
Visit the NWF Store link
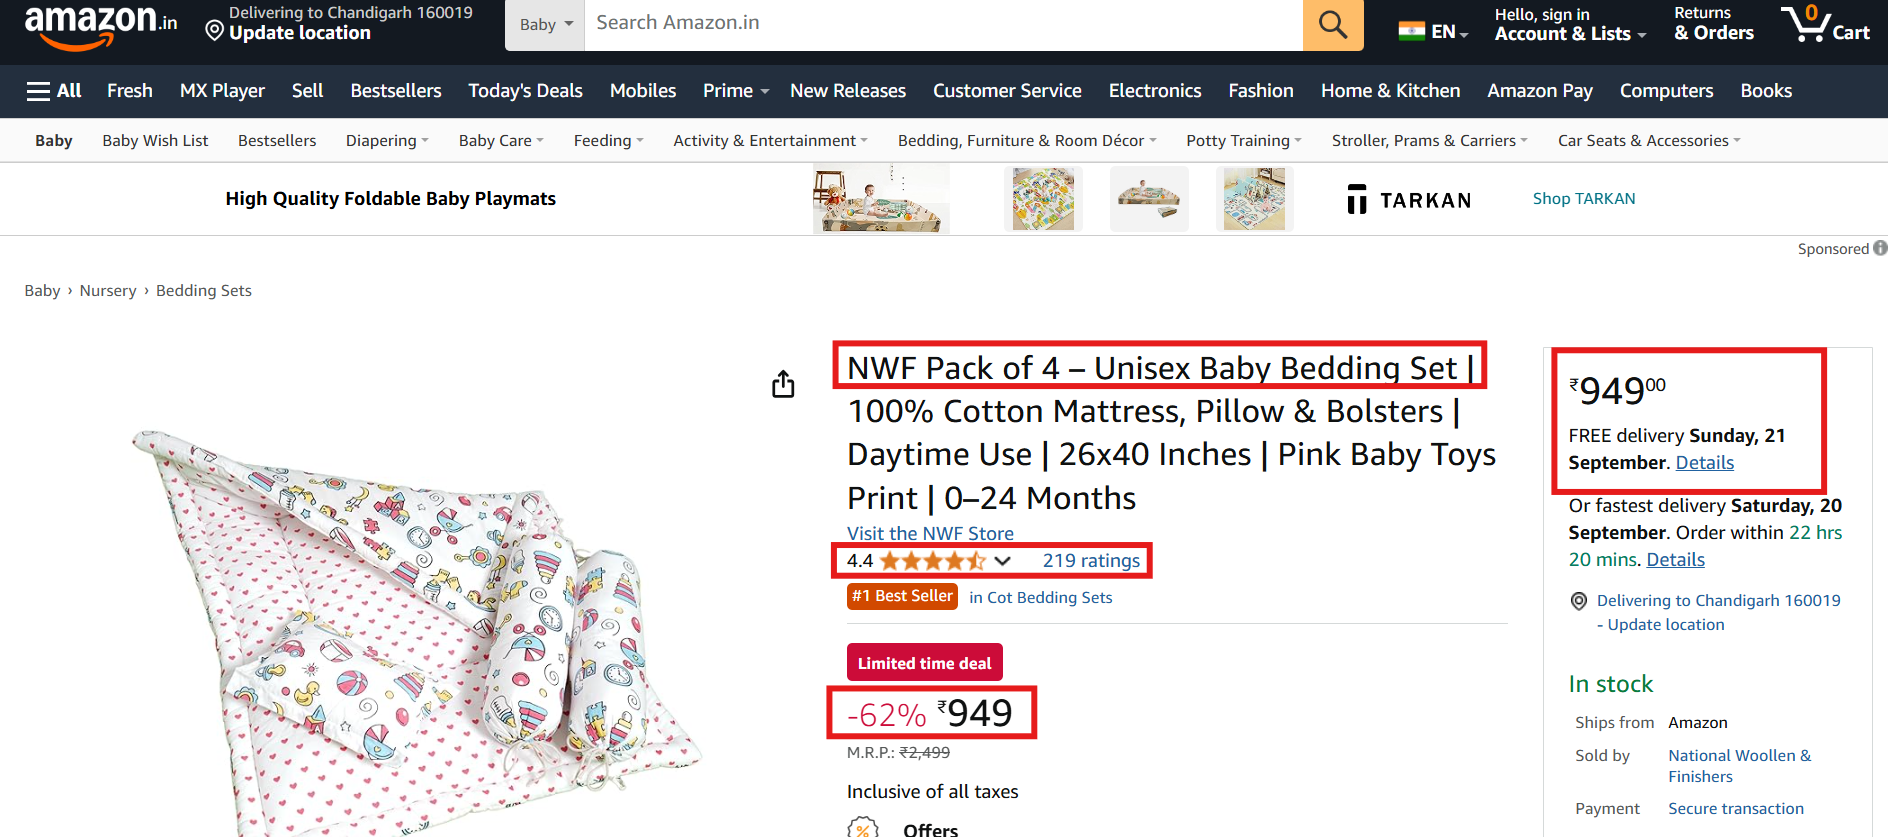click(930, 533)
